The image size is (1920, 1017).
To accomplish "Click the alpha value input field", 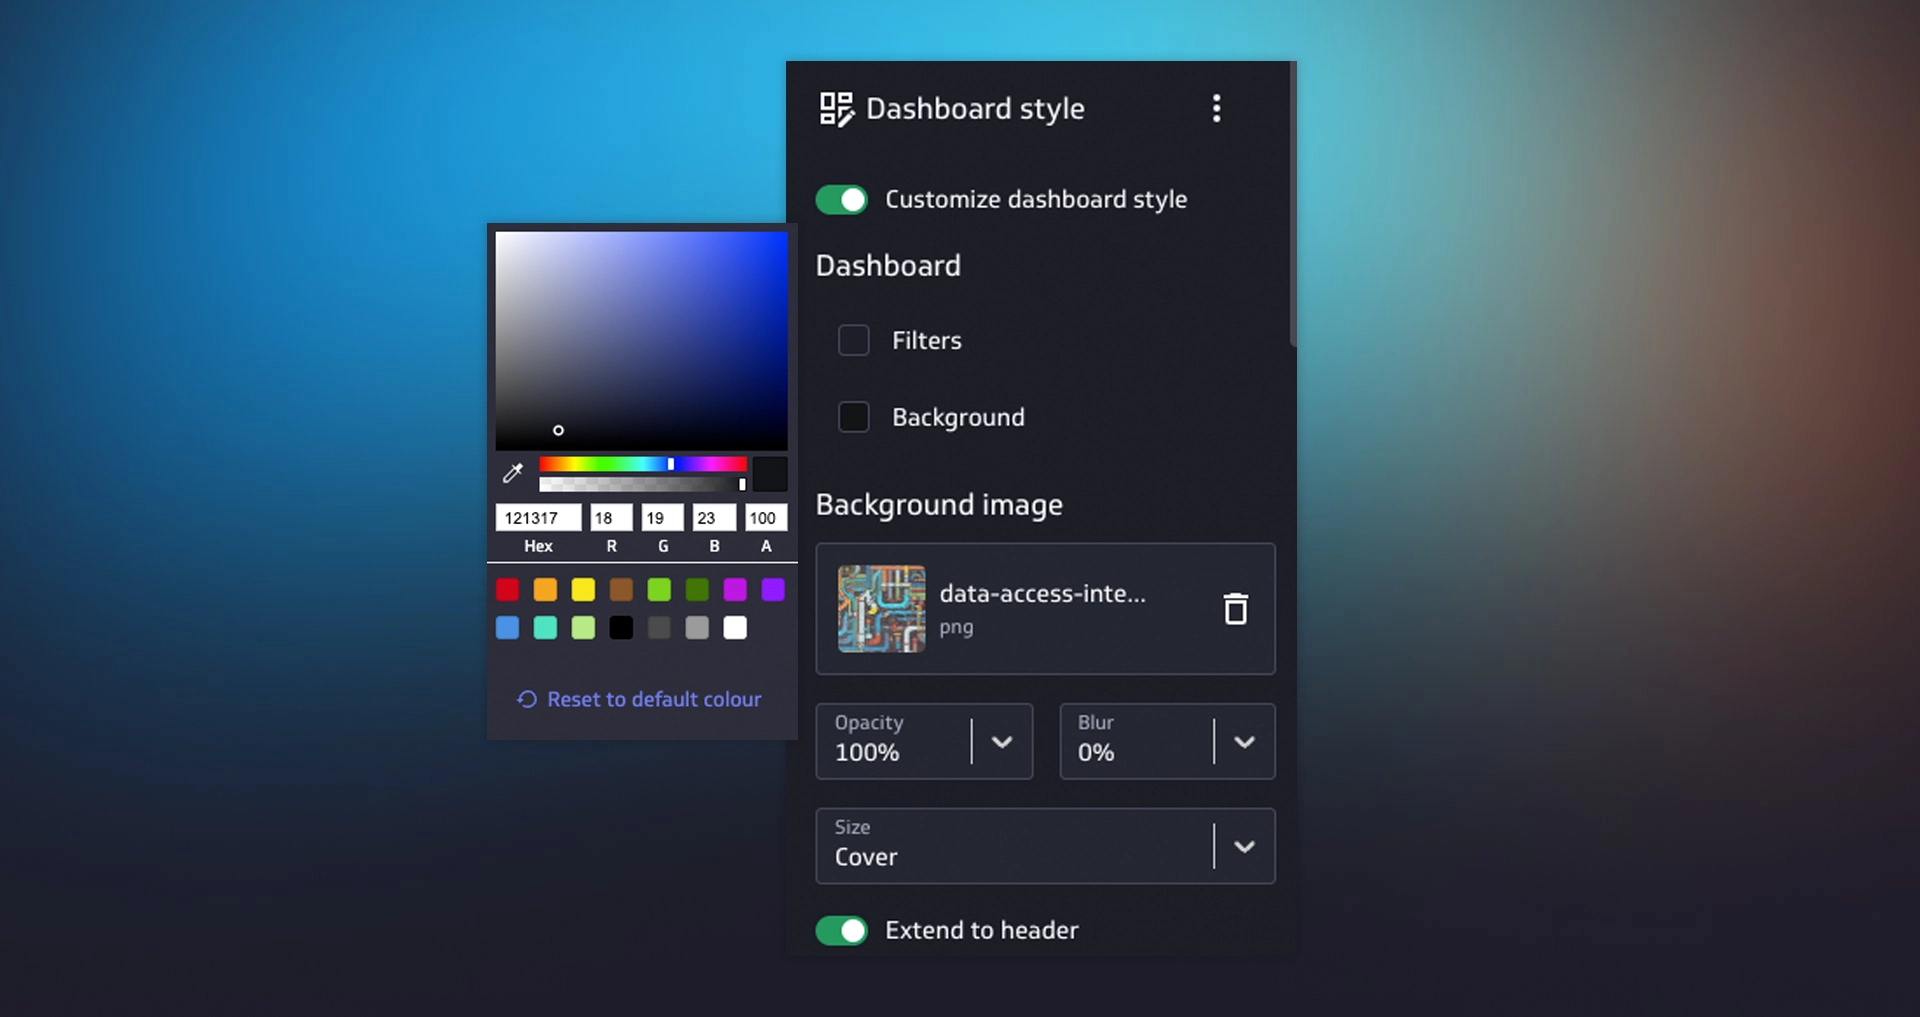I will [765, 518].
